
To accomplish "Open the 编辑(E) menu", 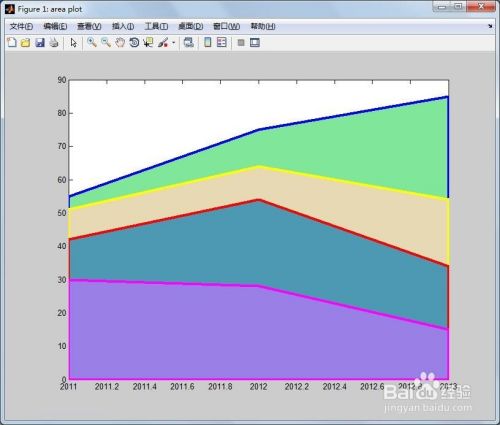I will pyautogui.click(x=55, y=26).
